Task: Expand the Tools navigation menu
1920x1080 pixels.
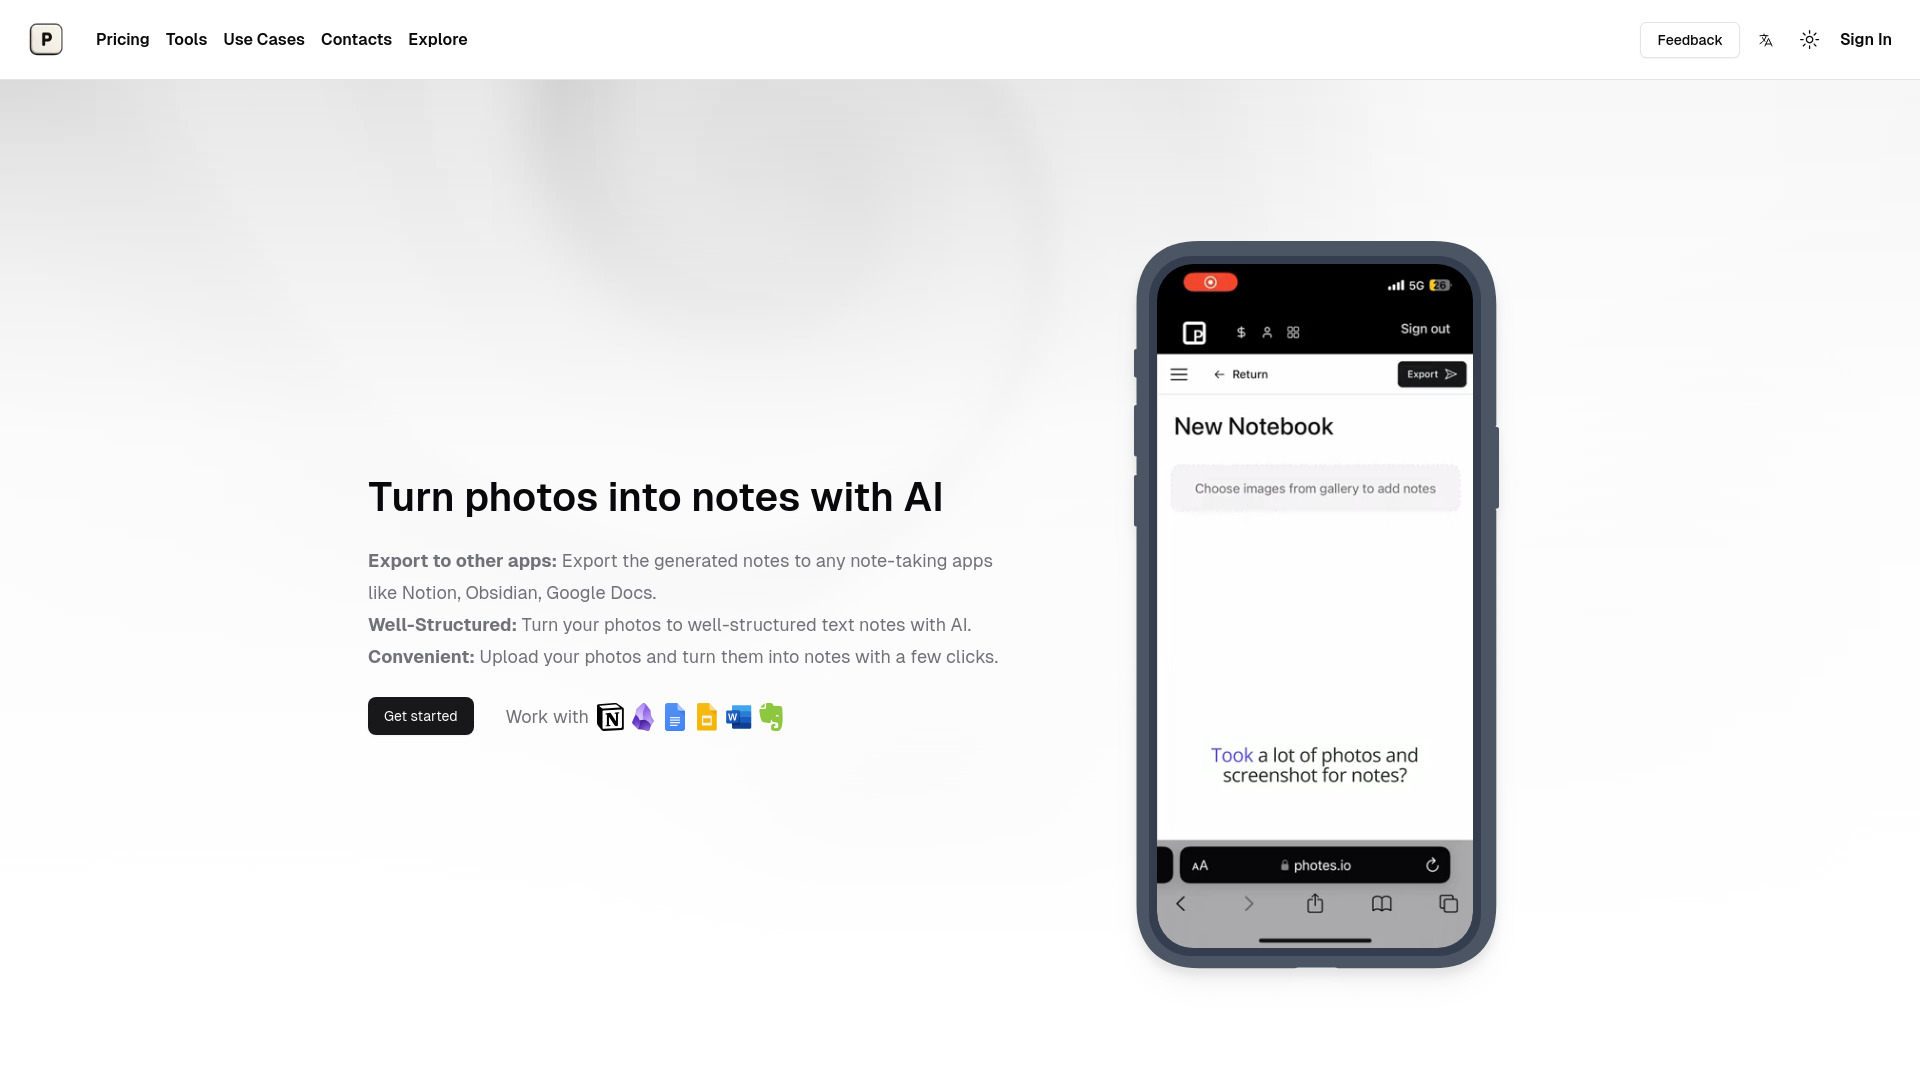Action: 186,40
